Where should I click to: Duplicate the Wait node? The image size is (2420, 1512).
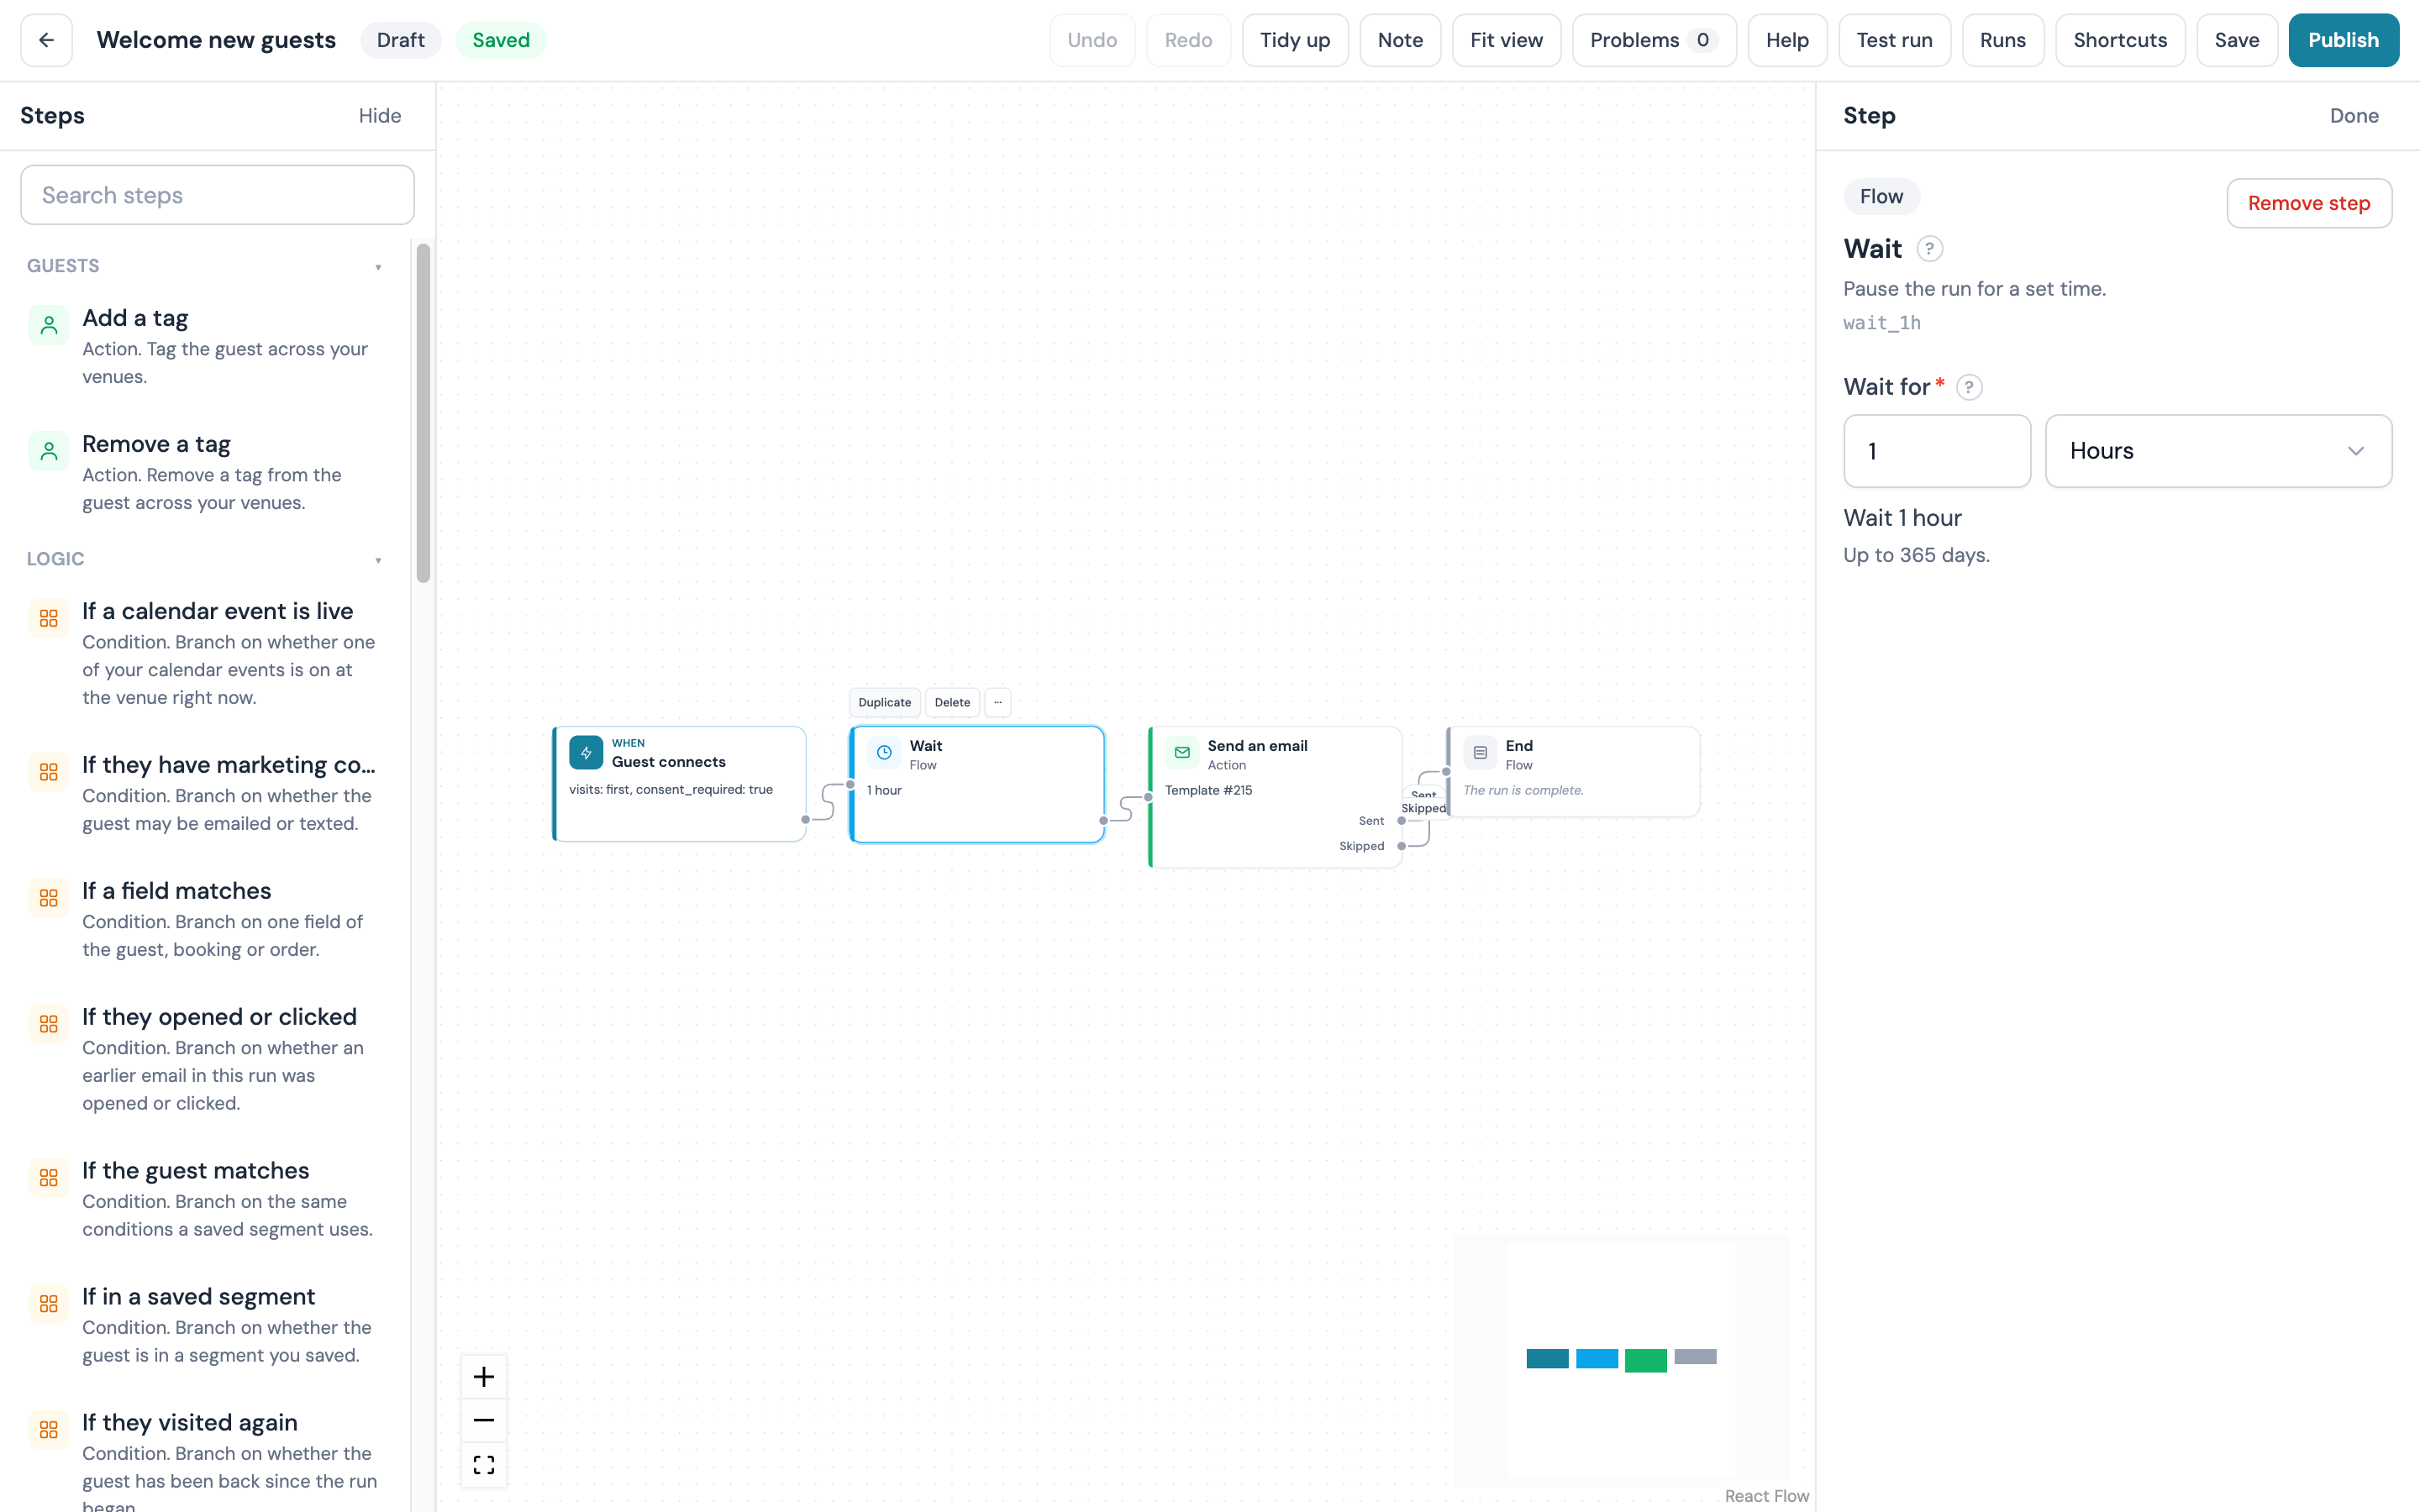(x=884, y=702)
